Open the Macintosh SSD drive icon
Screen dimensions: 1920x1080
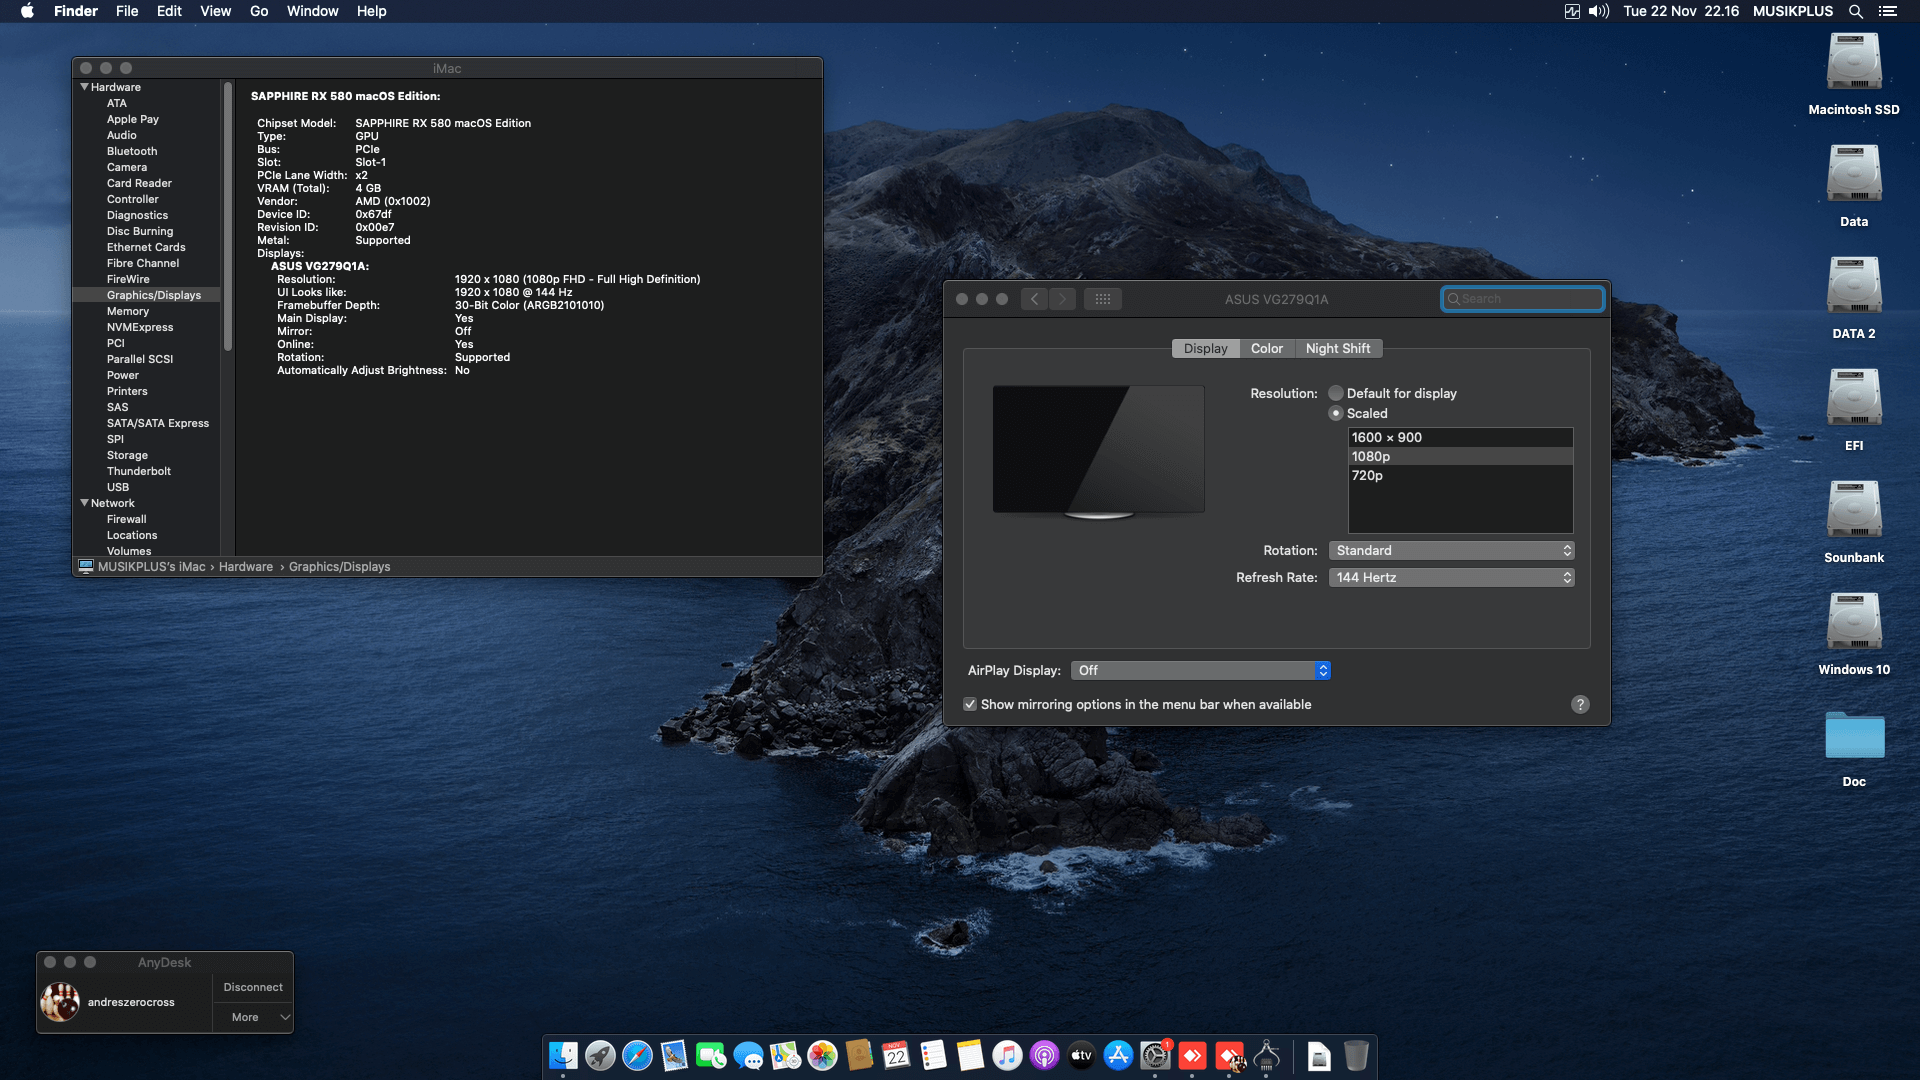1853,63
